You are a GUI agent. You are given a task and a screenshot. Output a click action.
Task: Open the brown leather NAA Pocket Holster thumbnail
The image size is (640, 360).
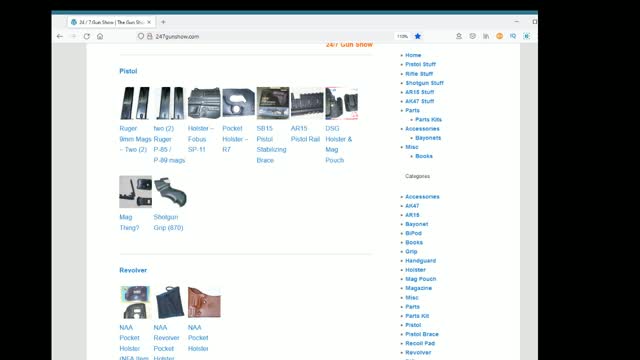pos(204,302)
